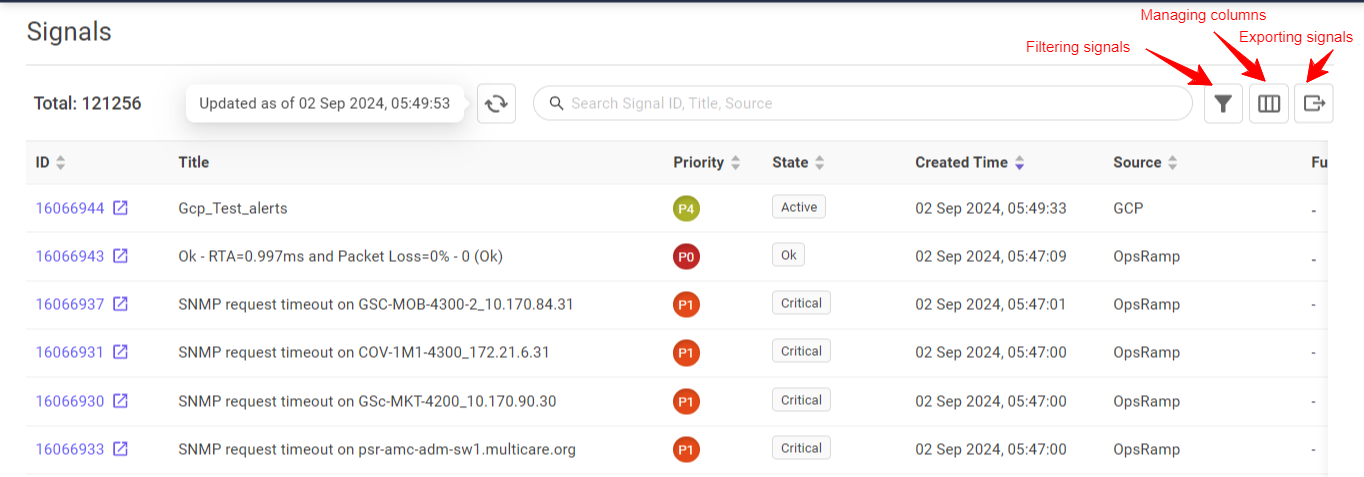
Task: Click external link icon beside 16066933
Action: (x=120, y=449)
